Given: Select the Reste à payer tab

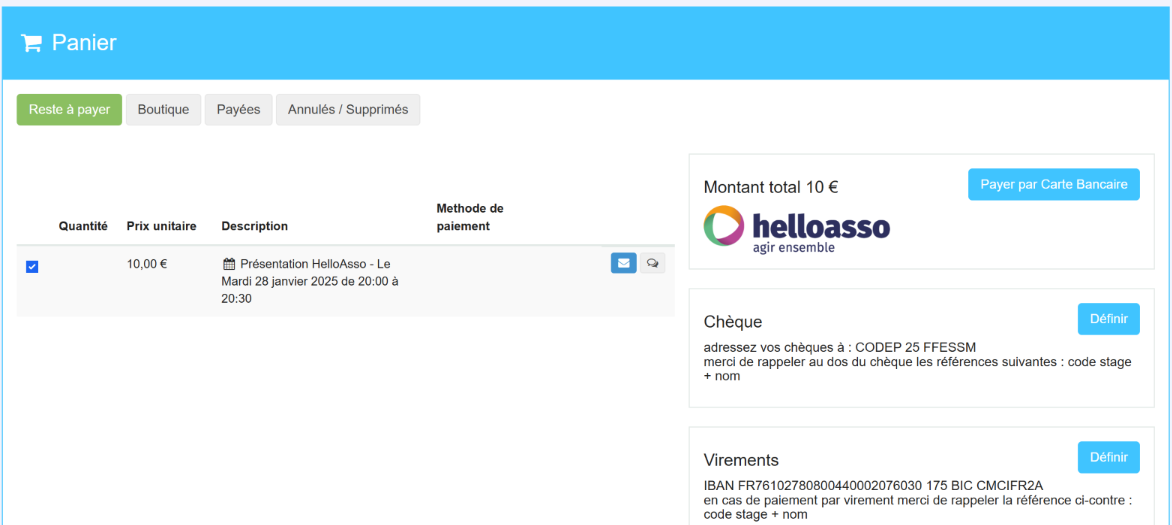Looking at the screenshot, I should [69, 110].
